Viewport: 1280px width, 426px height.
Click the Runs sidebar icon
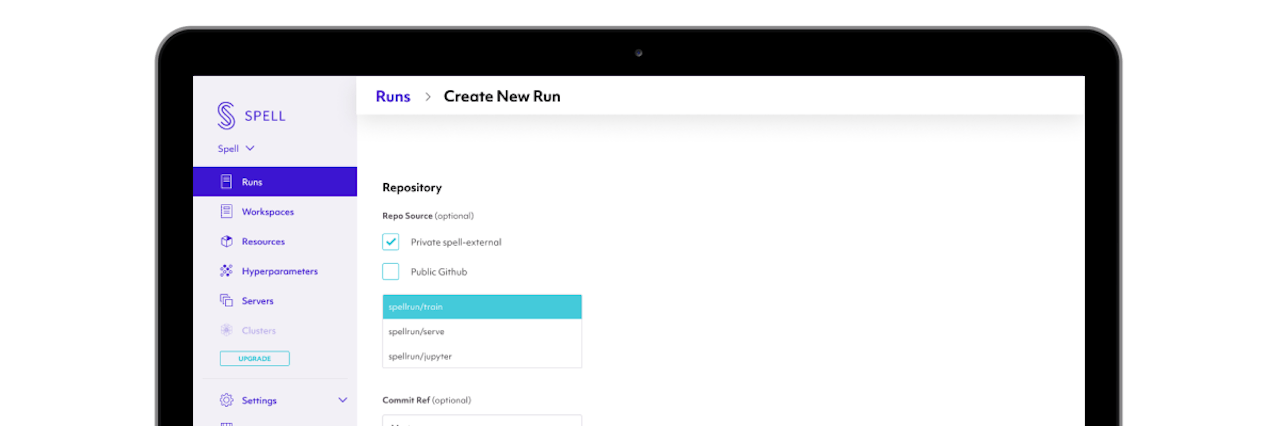[226, 182]
